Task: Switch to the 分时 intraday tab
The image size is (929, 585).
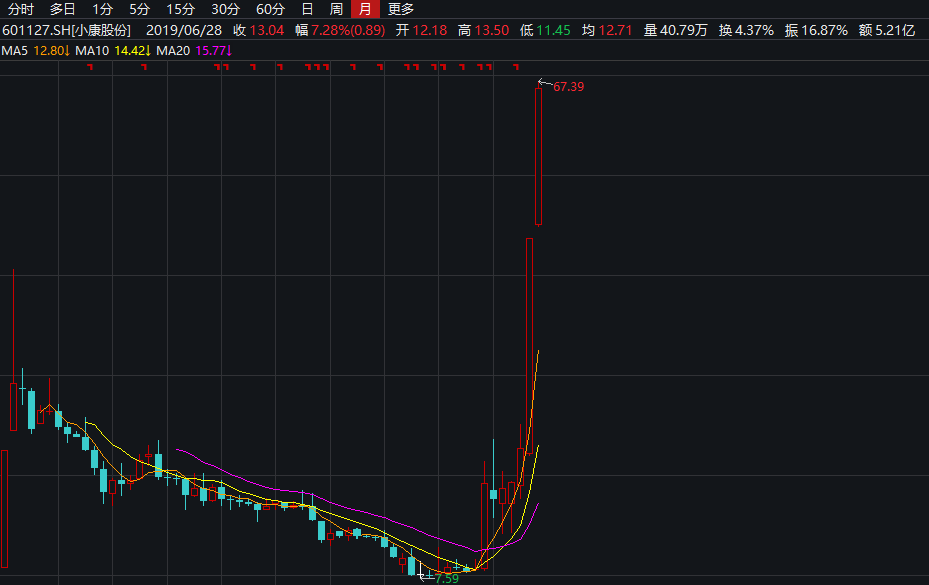Action: 21,9
